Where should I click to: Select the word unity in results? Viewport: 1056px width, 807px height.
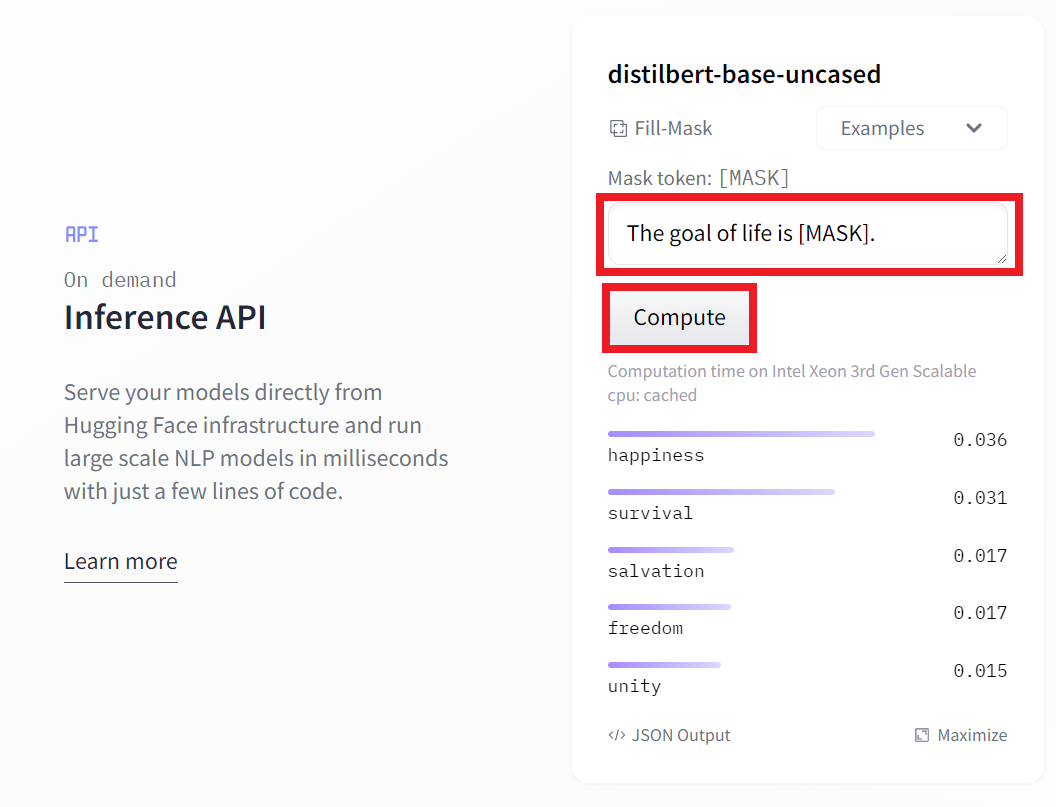[x=634, y=686]
